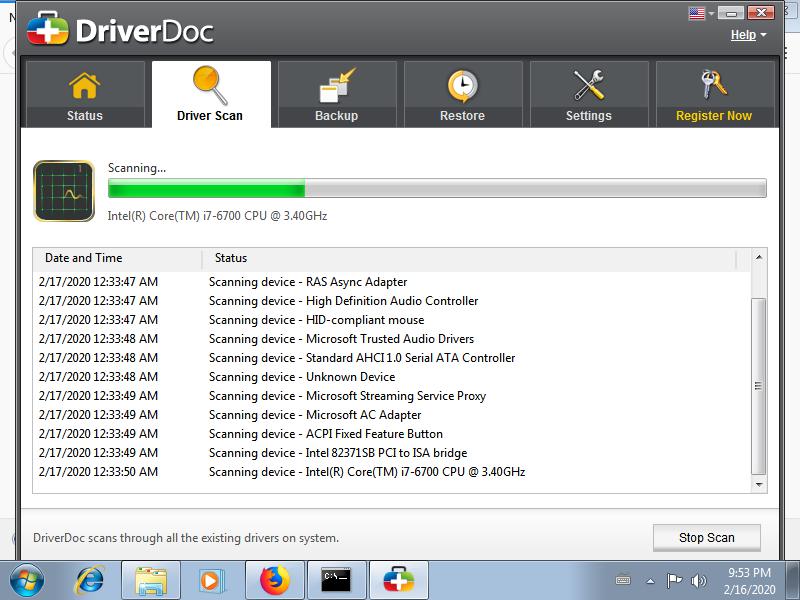This screenshot has width=800, height=600.
Task: Click the Scanning... status label
Action: (137, 168)
